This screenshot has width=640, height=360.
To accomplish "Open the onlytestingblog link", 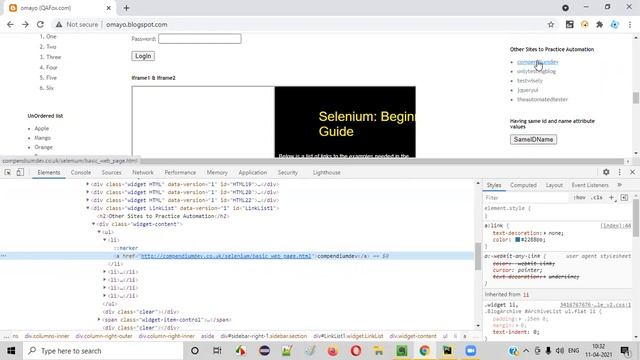I will coord(536,71).
